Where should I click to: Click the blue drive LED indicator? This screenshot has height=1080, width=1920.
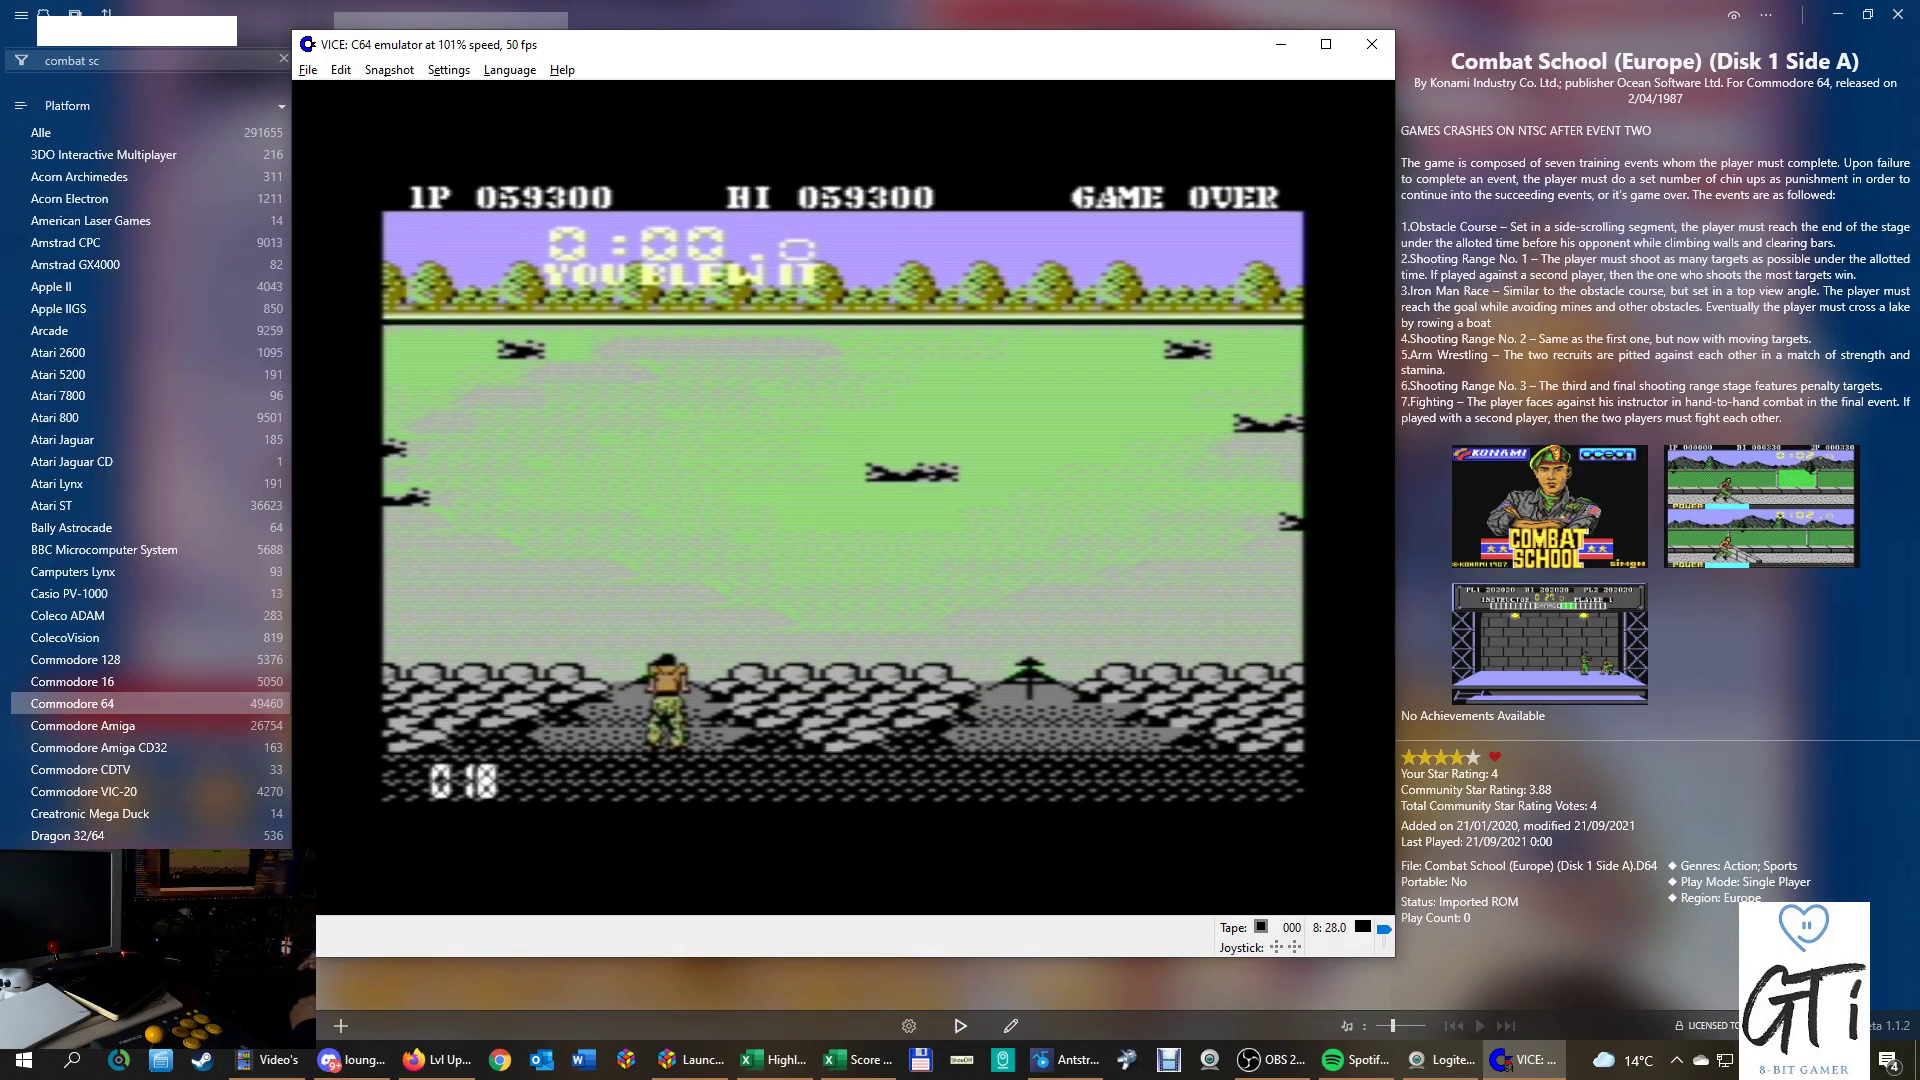(x=1384, y=929)
